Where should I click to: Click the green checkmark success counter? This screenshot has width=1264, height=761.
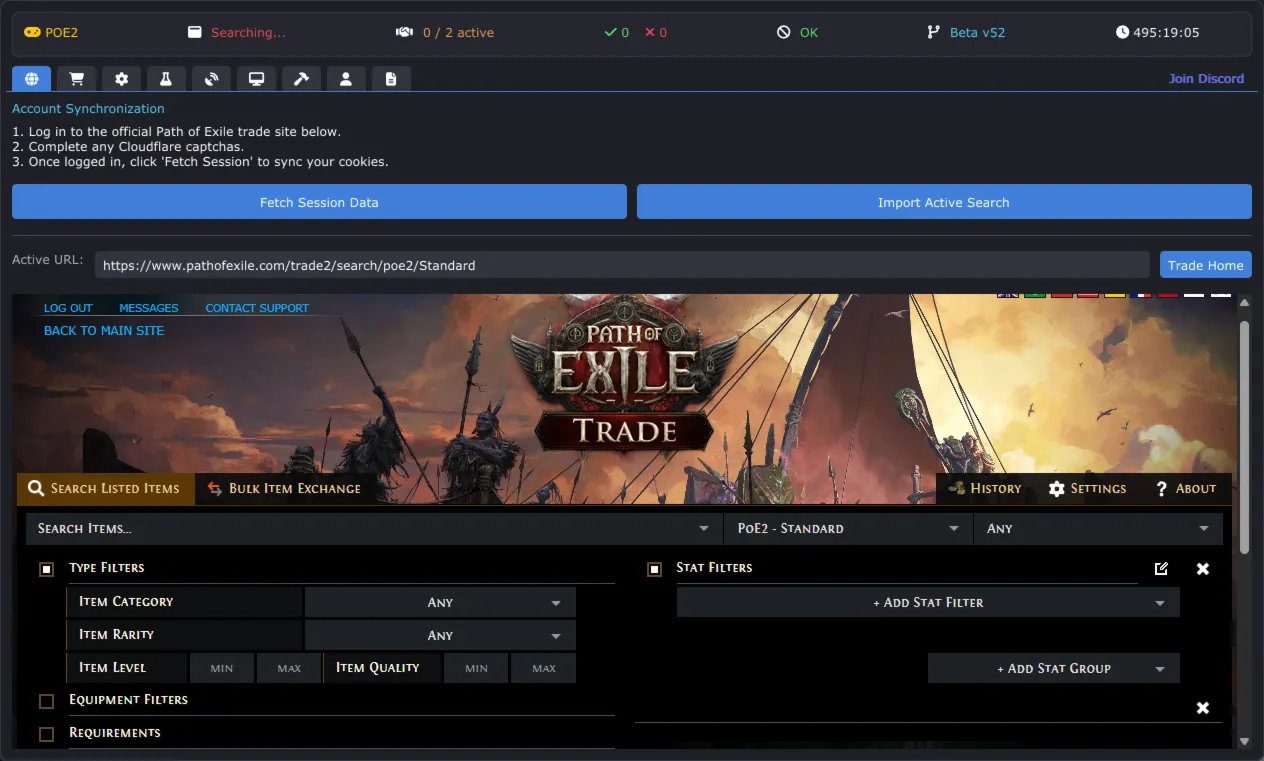point(617,32)
